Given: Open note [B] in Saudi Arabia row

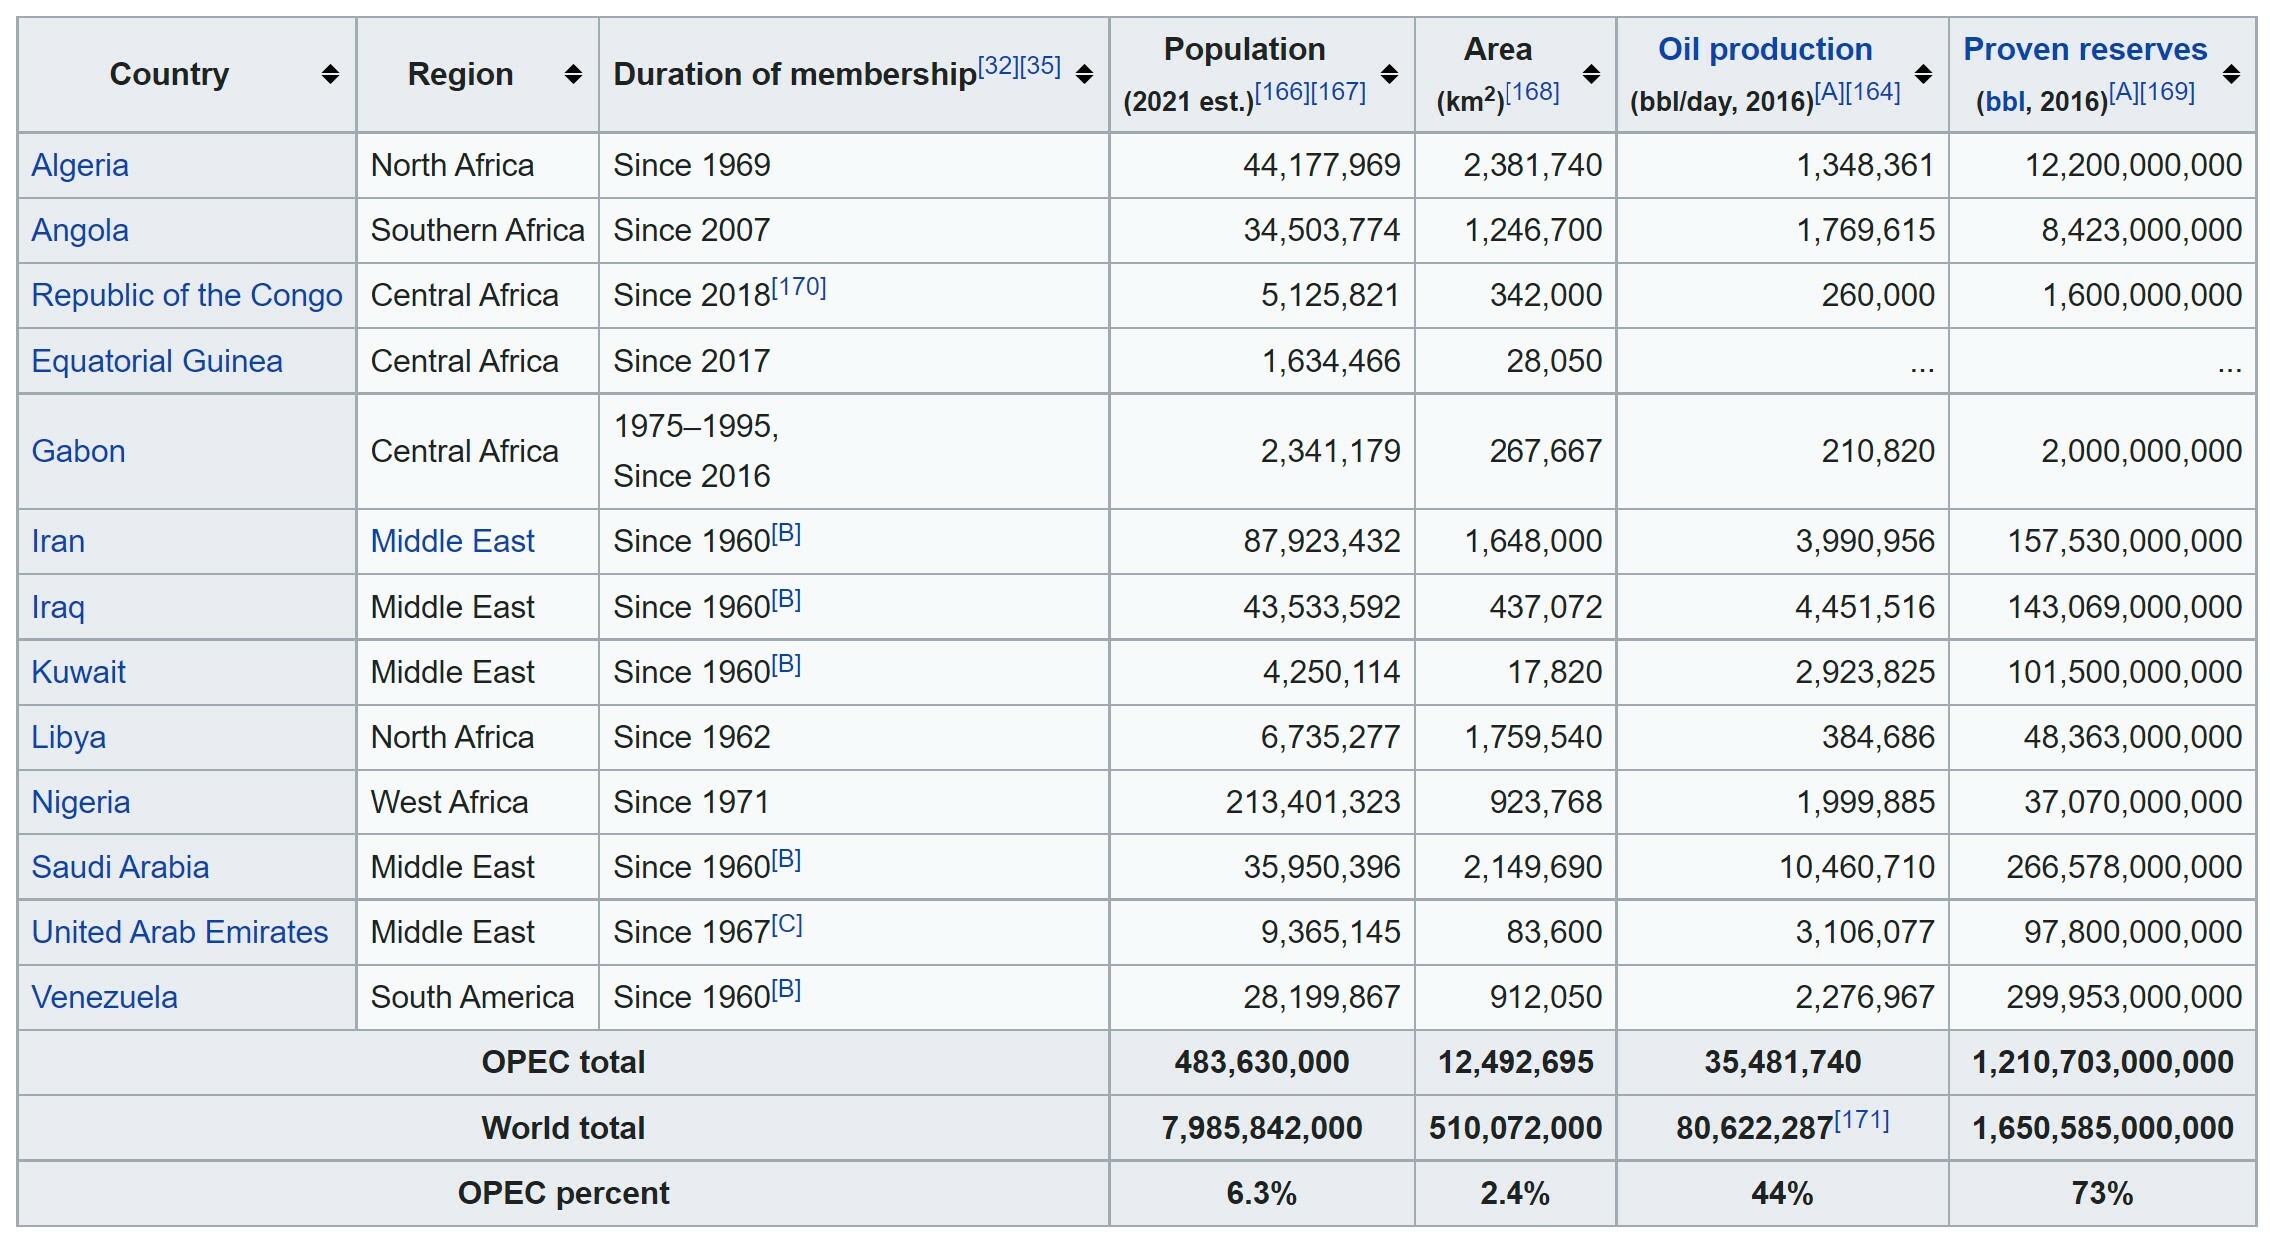Looking at the screenshot, I should coord(787,859).
